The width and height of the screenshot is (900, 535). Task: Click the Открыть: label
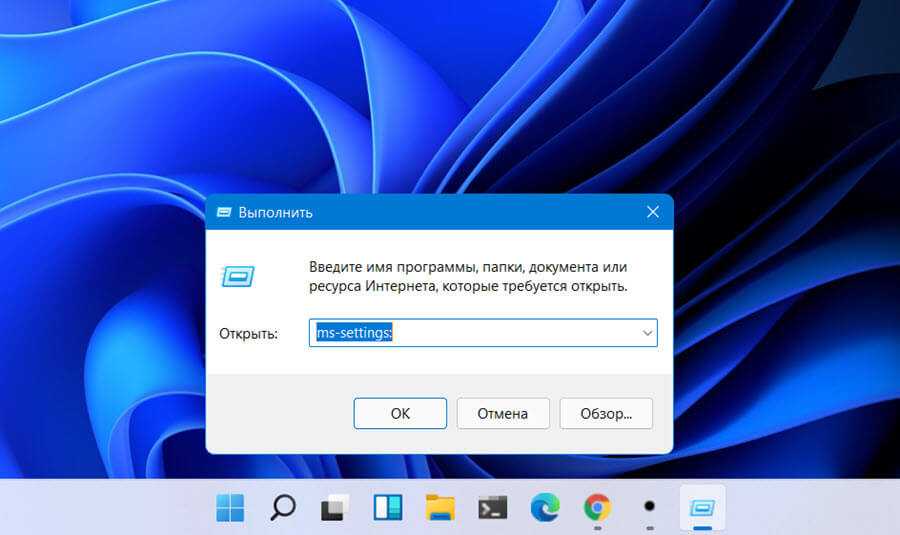point(248,334)
